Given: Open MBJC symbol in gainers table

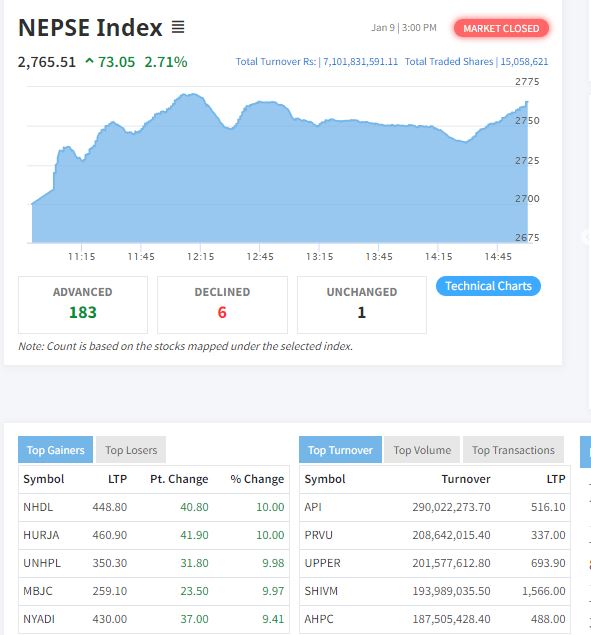Looking at the screenshot, I should tap(38, 591).
